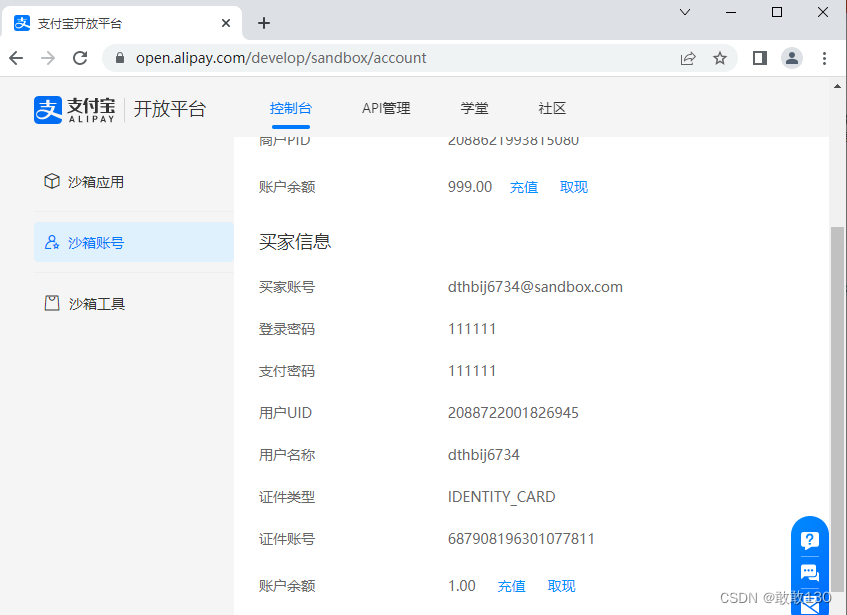Viewport: 847px width, 615px height.
Task: Toggle browser side panel
Action: click(760, 58)
